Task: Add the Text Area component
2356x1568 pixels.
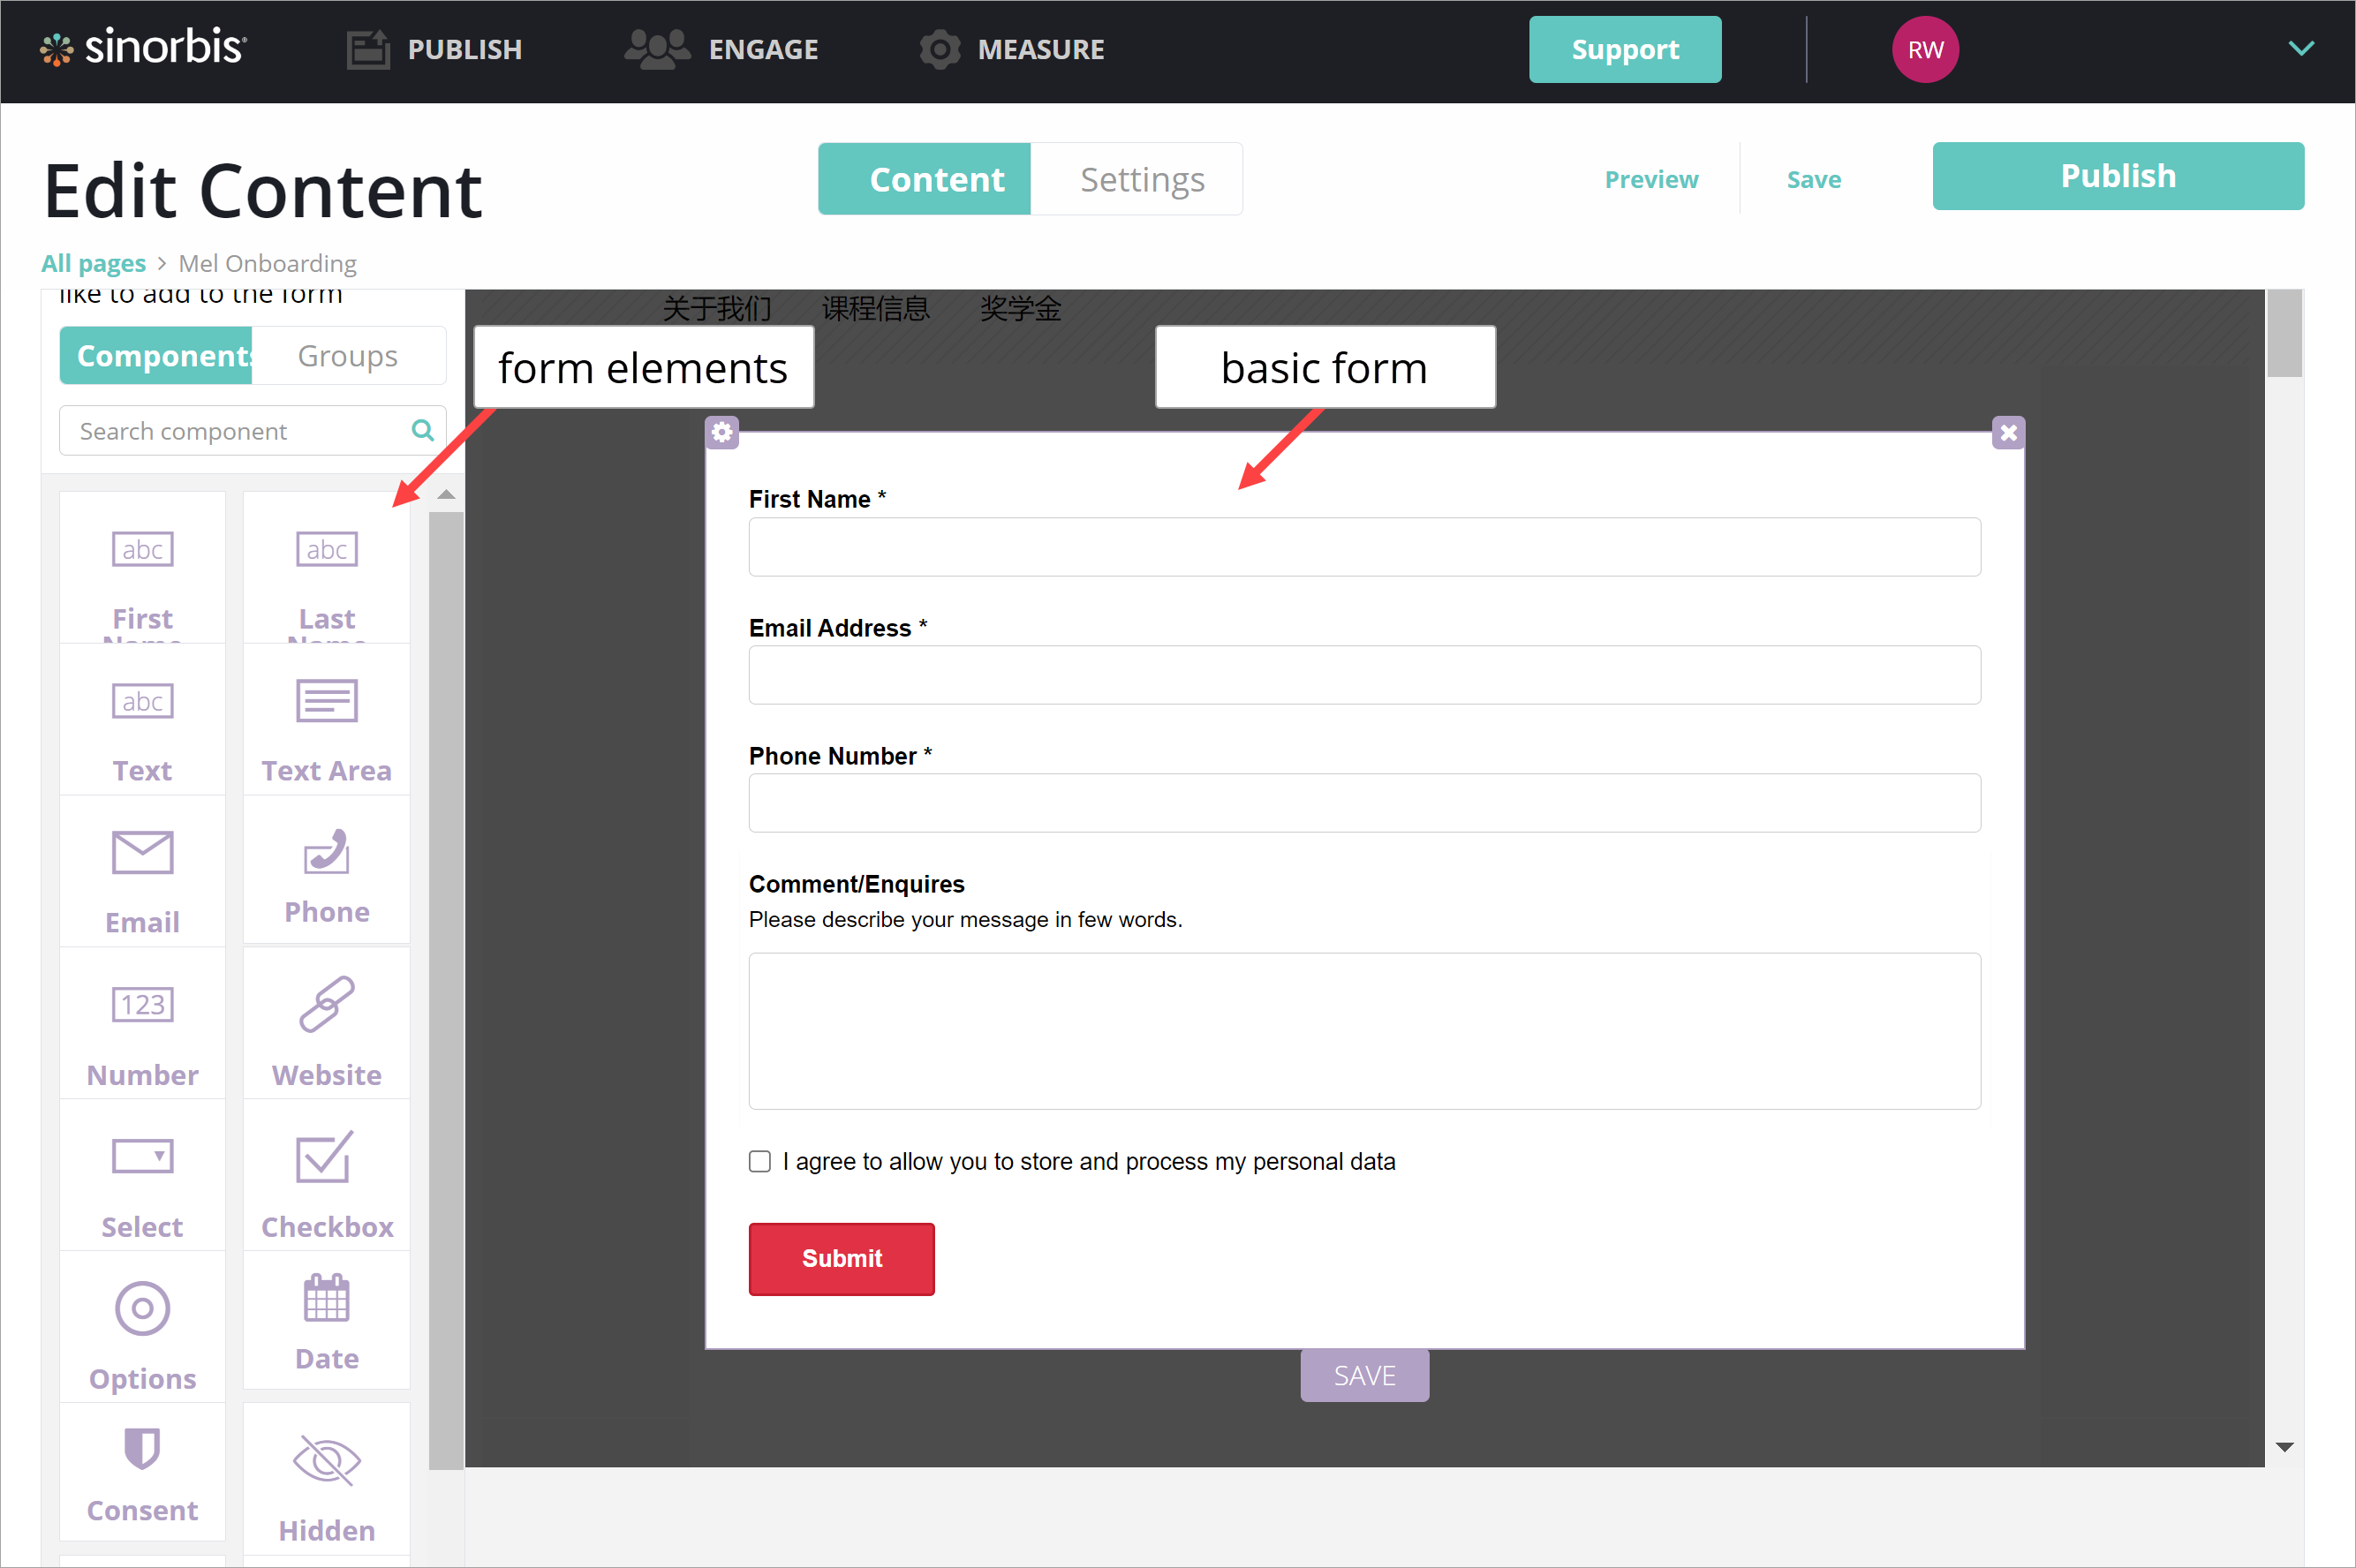Action: click(326, 722)
